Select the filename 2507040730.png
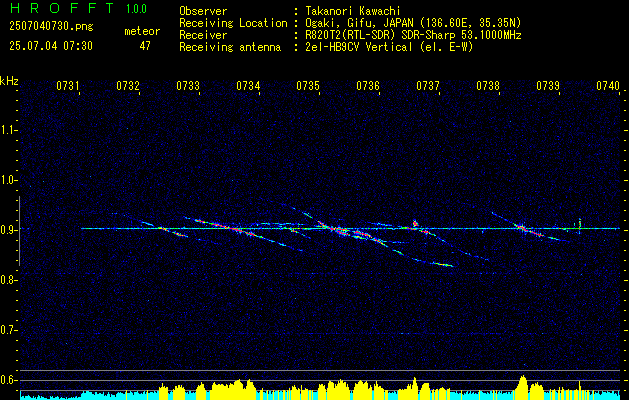629x400 pixels. (x=51, y=27)
